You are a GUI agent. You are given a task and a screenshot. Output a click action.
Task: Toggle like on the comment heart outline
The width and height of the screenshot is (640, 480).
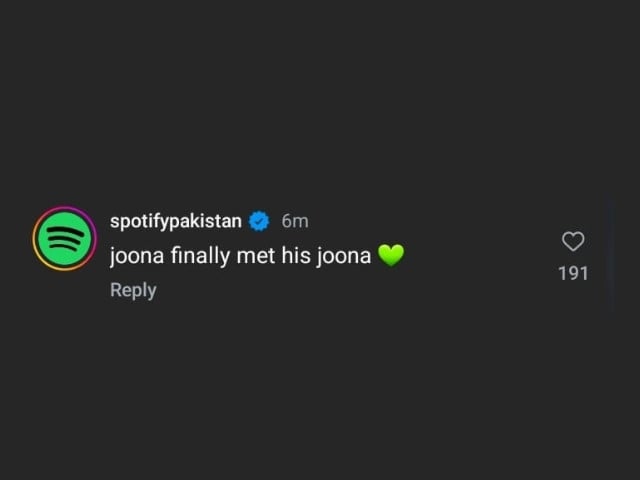tap(573, 241)
